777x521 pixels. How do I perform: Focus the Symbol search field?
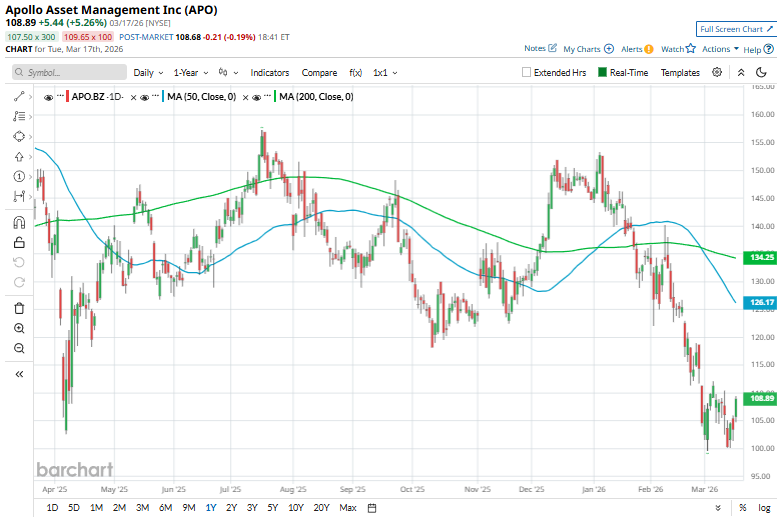69,72
